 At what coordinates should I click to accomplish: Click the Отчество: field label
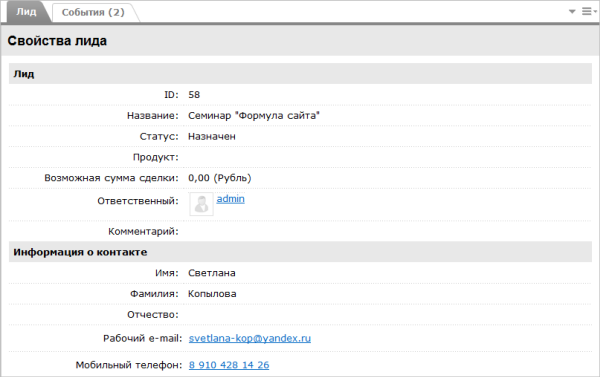(153, 315)
